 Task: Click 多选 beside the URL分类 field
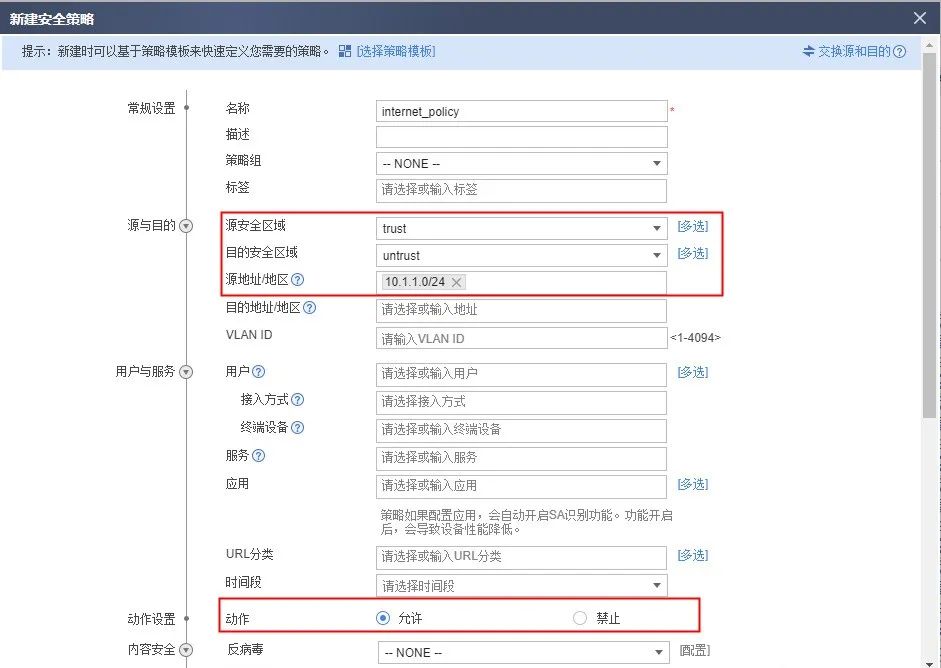(x=693, y=555)
